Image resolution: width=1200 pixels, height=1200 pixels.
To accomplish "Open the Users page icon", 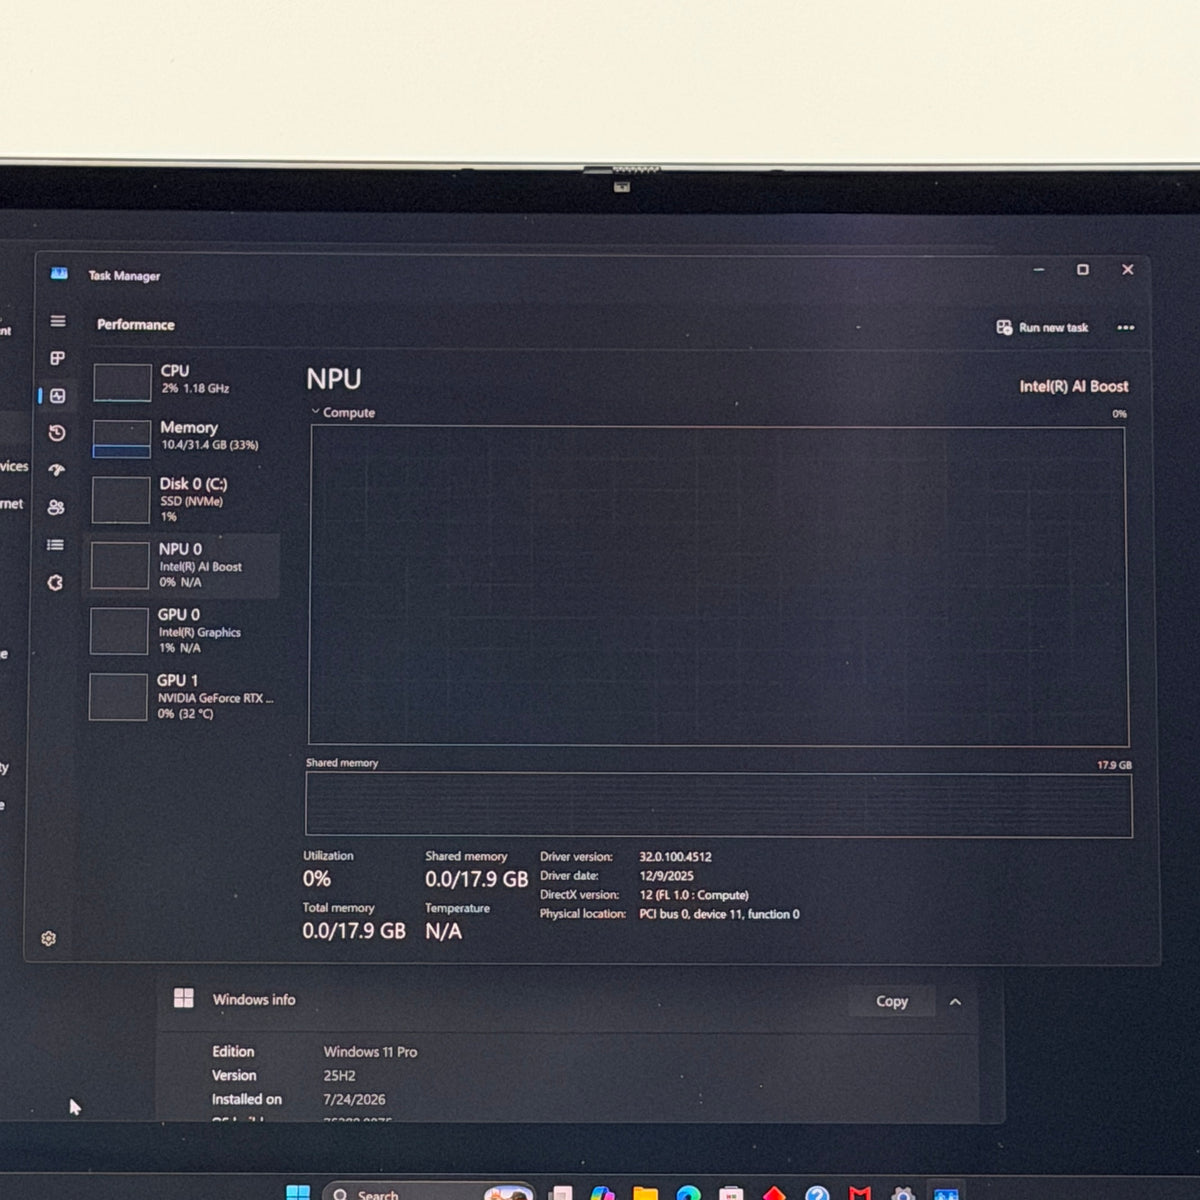I will point(56,507).
